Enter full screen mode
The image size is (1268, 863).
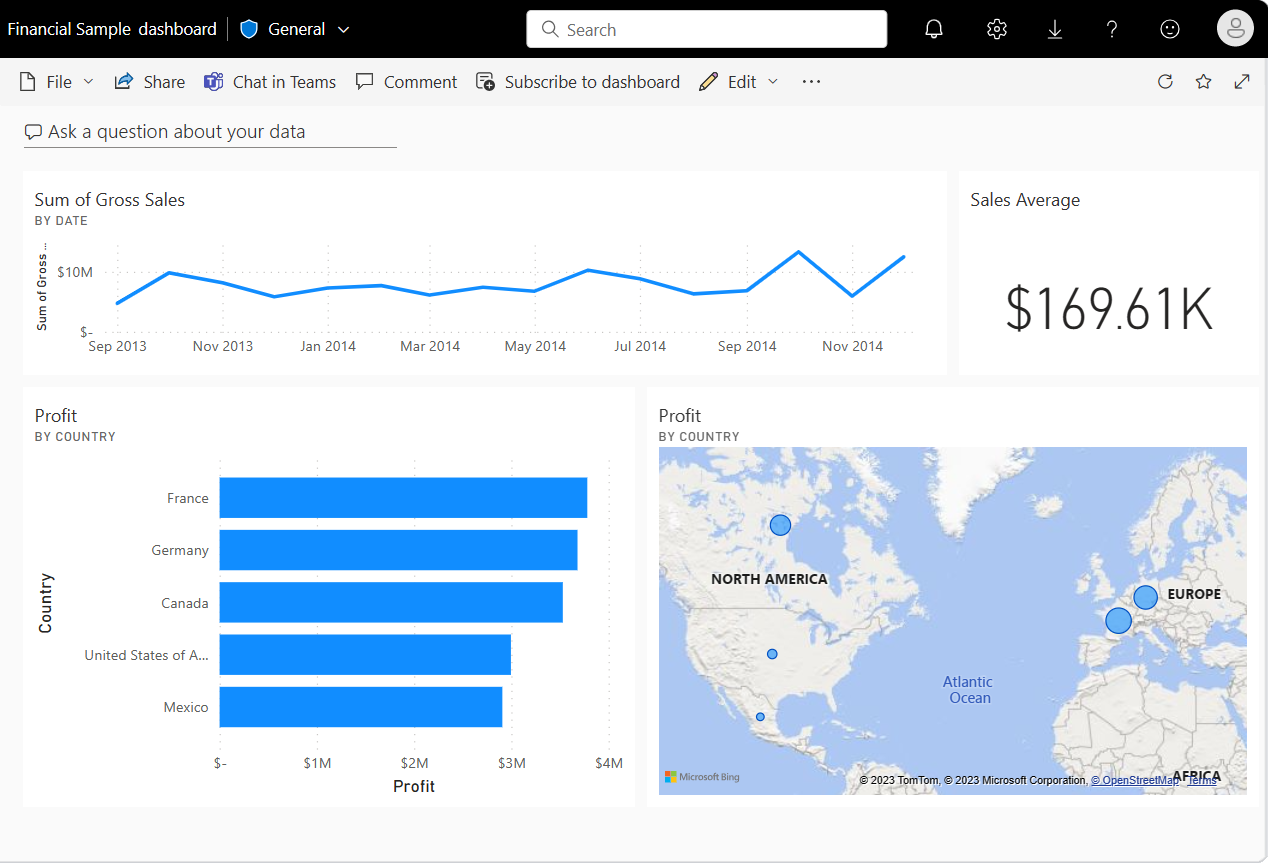[1242, 81]
